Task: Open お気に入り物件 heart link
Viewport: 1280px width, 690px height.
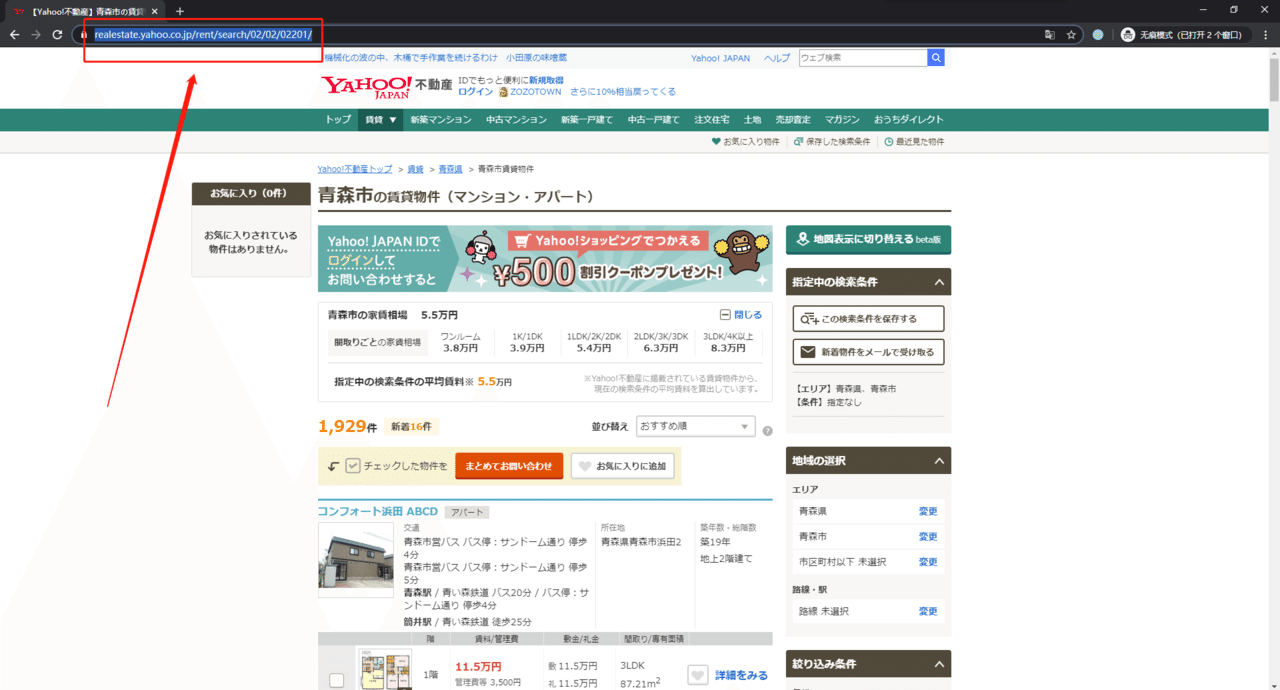Action: (x=745, y=142)
